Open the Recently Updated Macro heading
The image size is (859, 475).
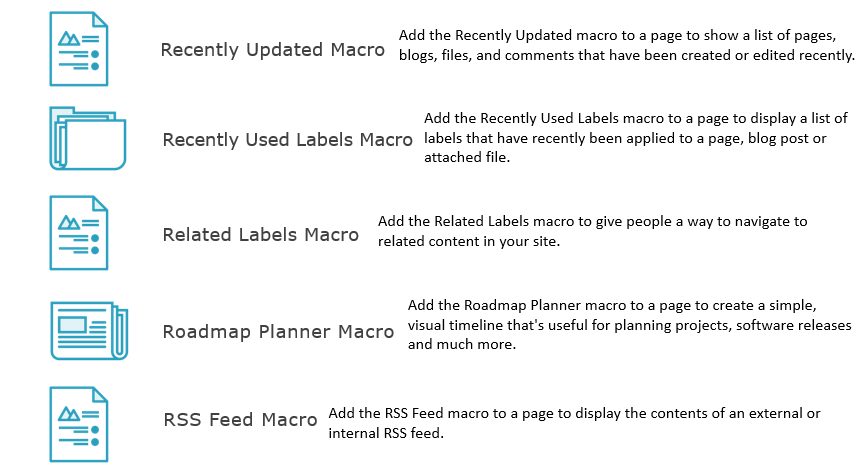272,50
